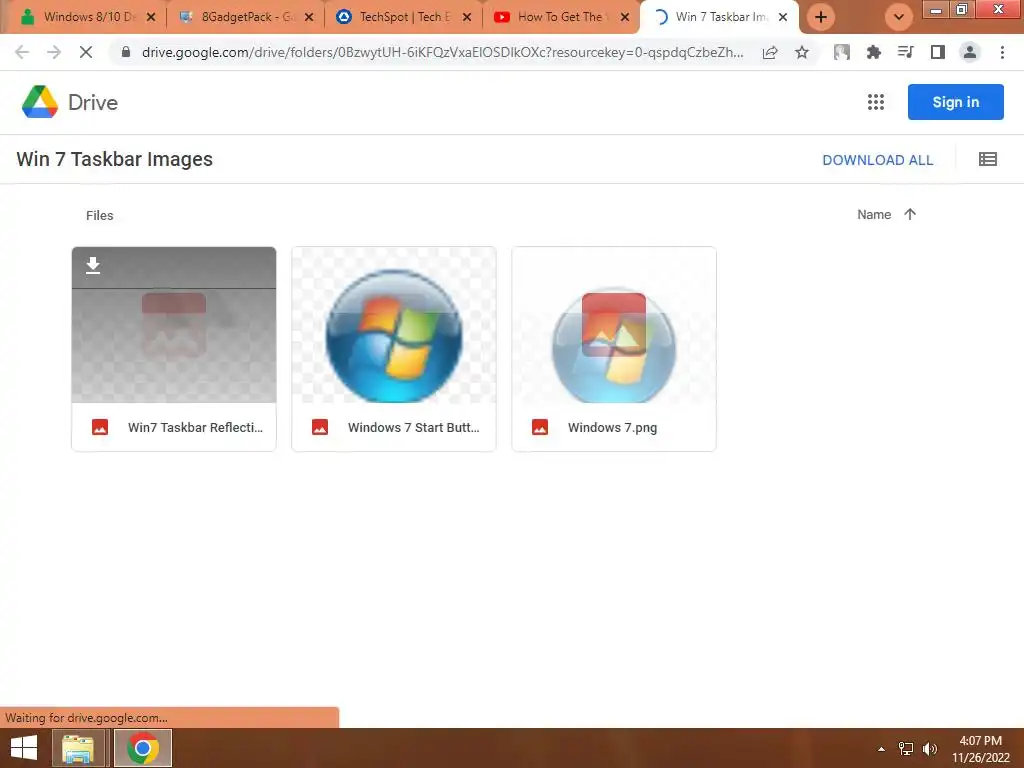Open Windows 7.png image thumbnail
The width and height of the screenshot is (1024, 768).
click(614, 325)
